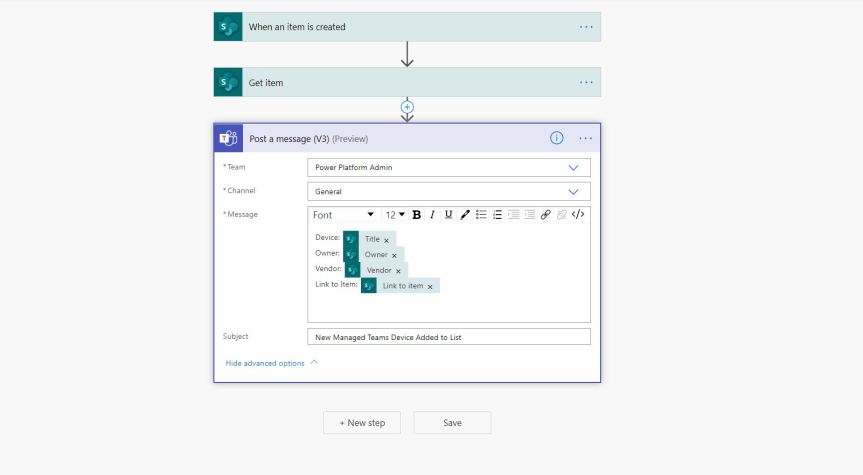The image size is (863, 475).
Task: Open the font size 12 dropdown
Action: tap(391, 215)
